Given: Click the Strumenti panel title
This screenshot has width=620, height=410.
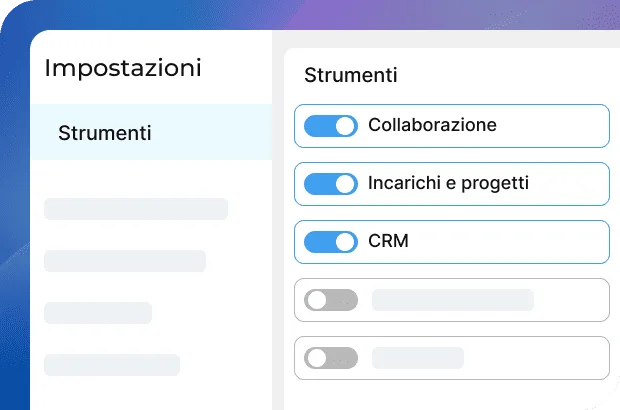Looking at the screenshot, I should click(350, 75).
